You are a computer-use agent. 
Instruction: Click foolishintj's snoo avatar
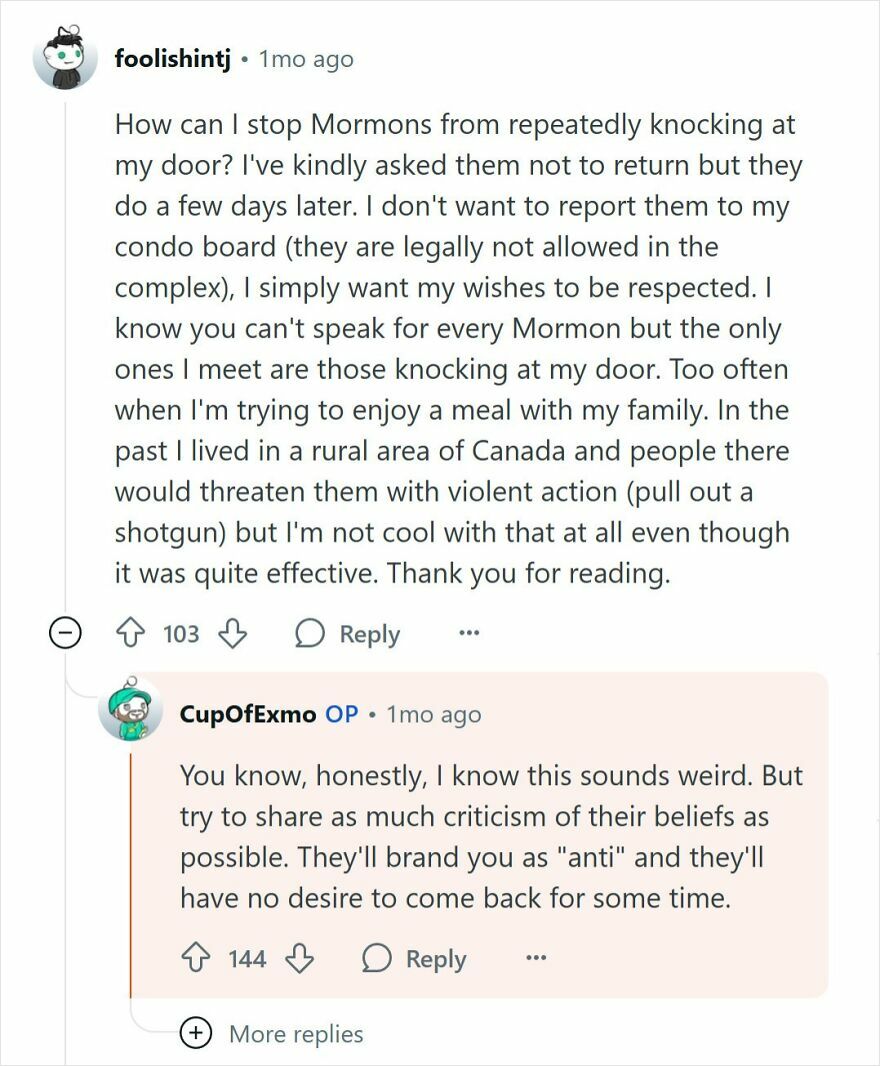[67, 58]
